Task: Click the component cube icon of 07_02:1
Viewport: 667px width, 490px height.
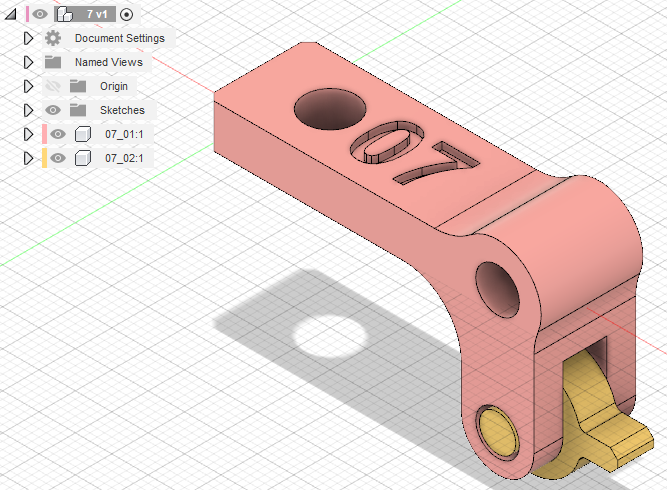Action: [x=83, y=158]
